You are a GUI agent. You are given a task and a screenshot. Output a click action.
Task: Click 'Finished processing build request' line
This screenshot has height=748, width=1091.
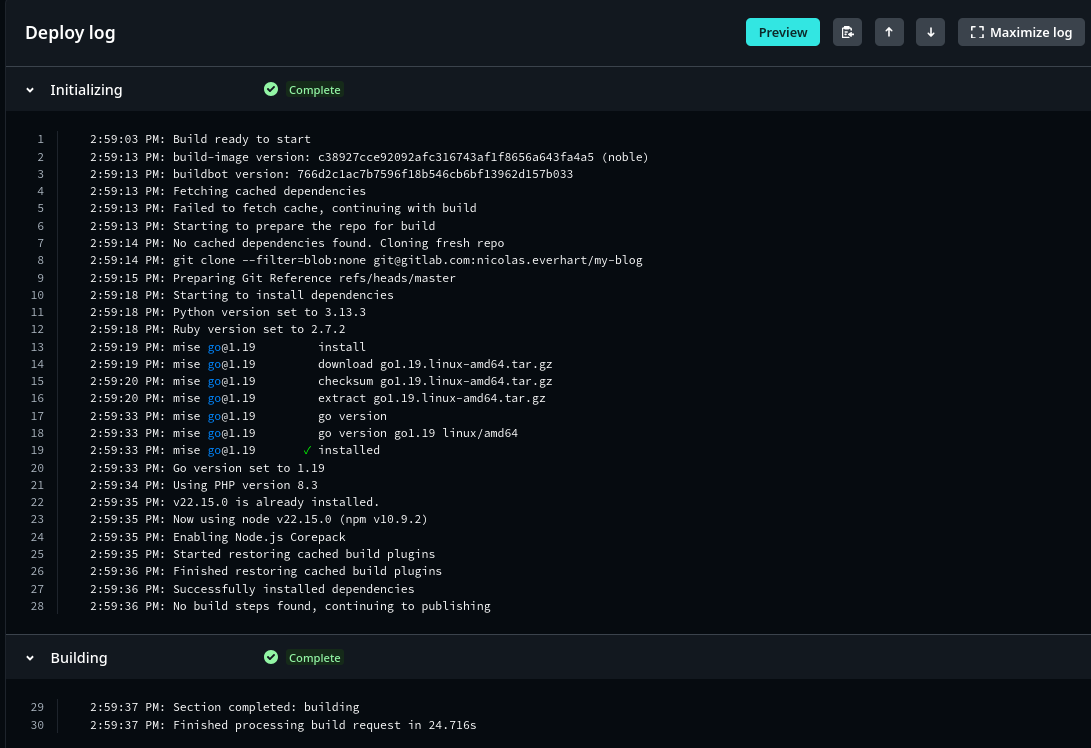pos(283,725)
